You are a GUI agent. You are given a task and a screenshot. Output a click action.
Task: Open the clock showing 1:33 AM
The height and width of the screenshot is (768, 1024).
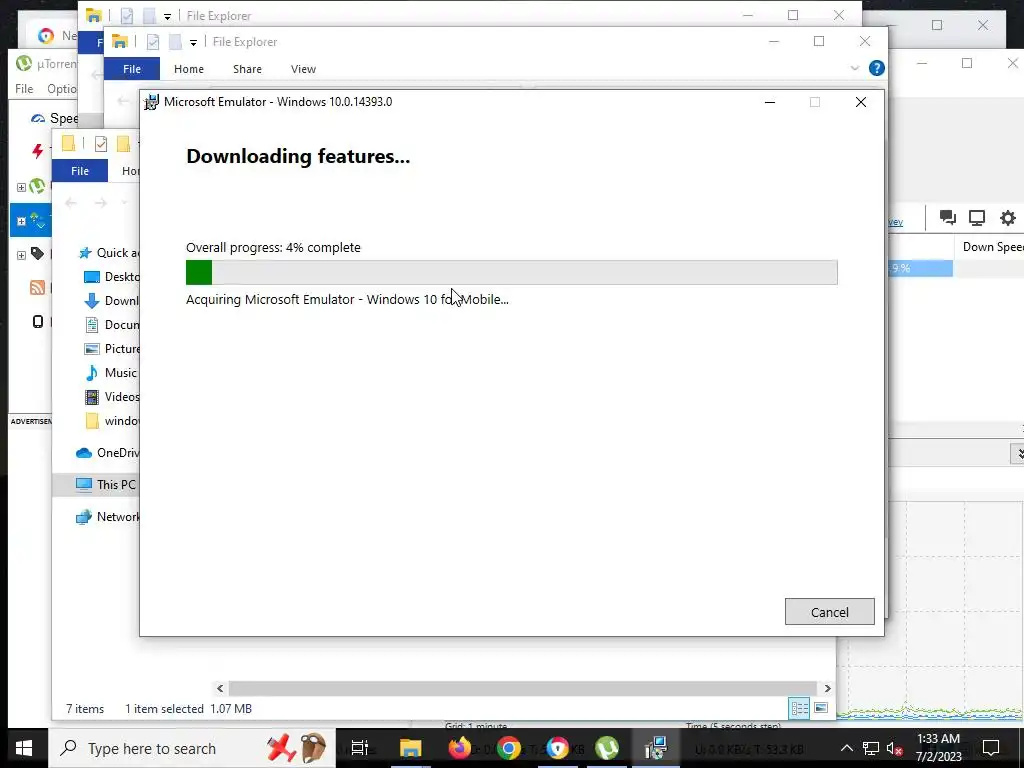pos(938,748)
